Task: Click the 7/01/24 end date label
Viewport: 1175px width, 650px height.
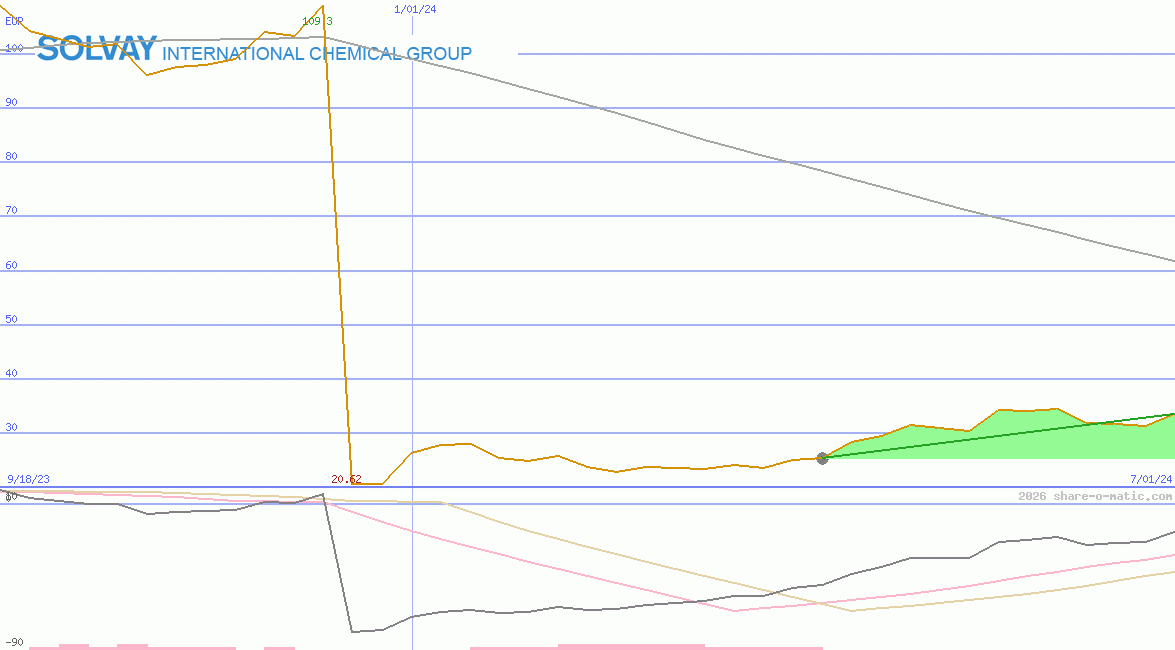Action: tap(1151, 479)
